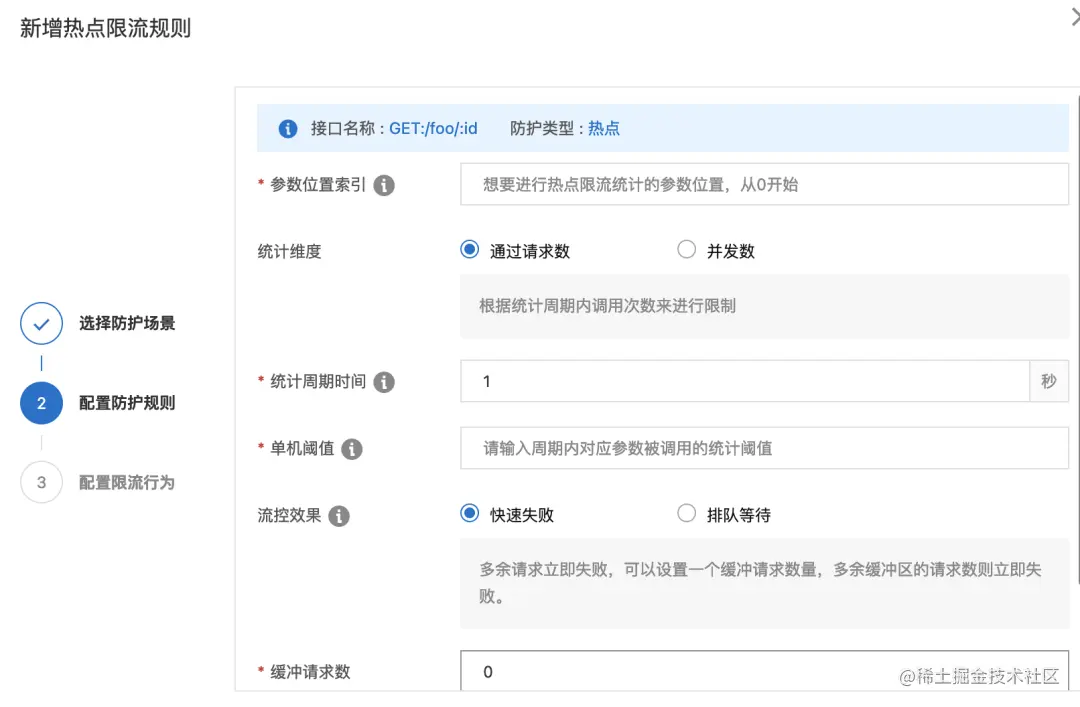This screenshot has width=1080, height=707.
Task: Select the 并发数 radio button
Action: (687, 249)
